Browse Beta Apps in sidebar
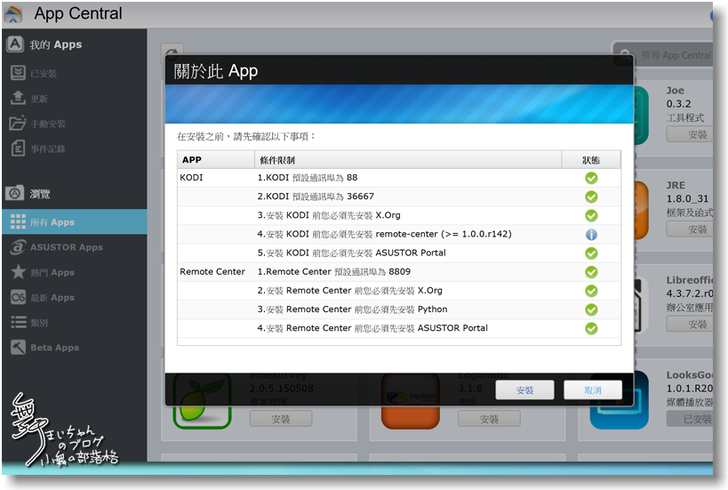The height and width of the screenshot is (490, 728). tap(52, 347)
